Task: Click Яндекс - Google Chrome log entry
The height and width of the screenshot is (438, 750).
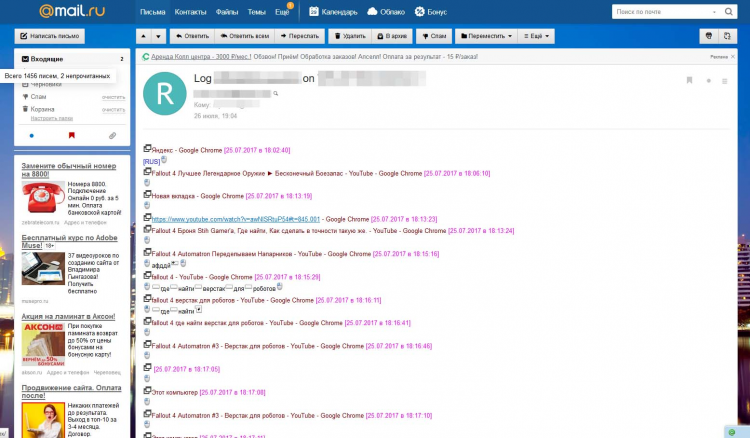Action: 187,150
